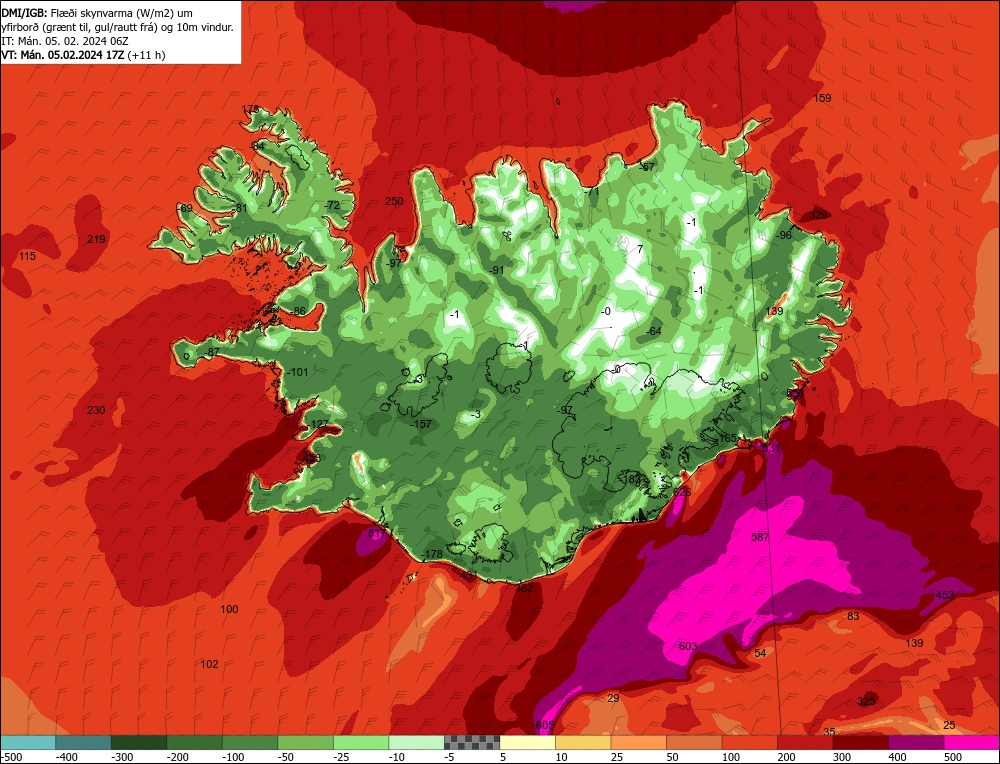Click the 325 value in the bottom-right corner
The width and height of the screenshot is (1000, 764).
pyautogui.click(x=866, y=701)
